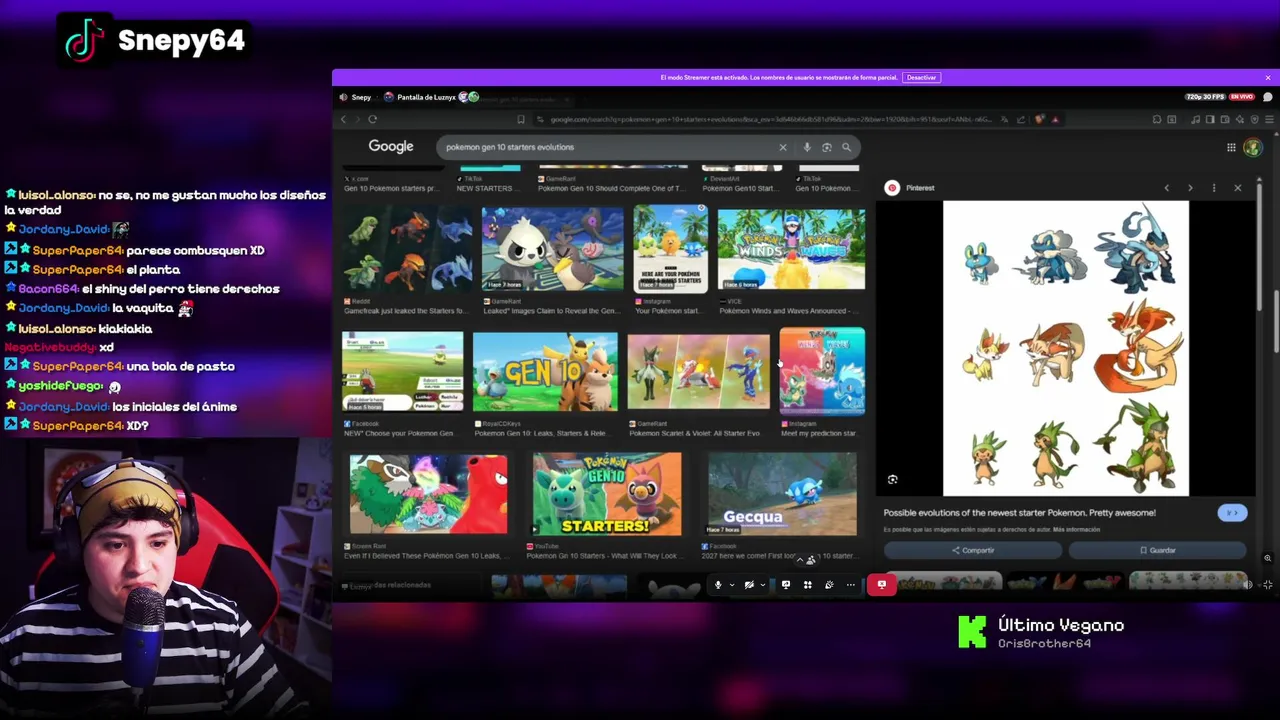The image size is (1280, 720).
Task: Click the Google logo
Action: (x=391, y=146)
